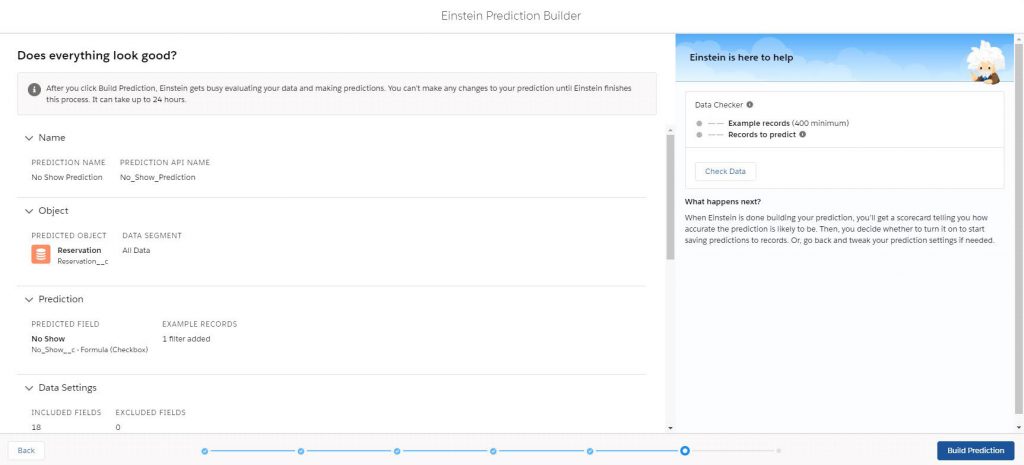The image size is (1024, 465).
Task: Go to the third completed progress step
Action: click(x=397, y=451)
